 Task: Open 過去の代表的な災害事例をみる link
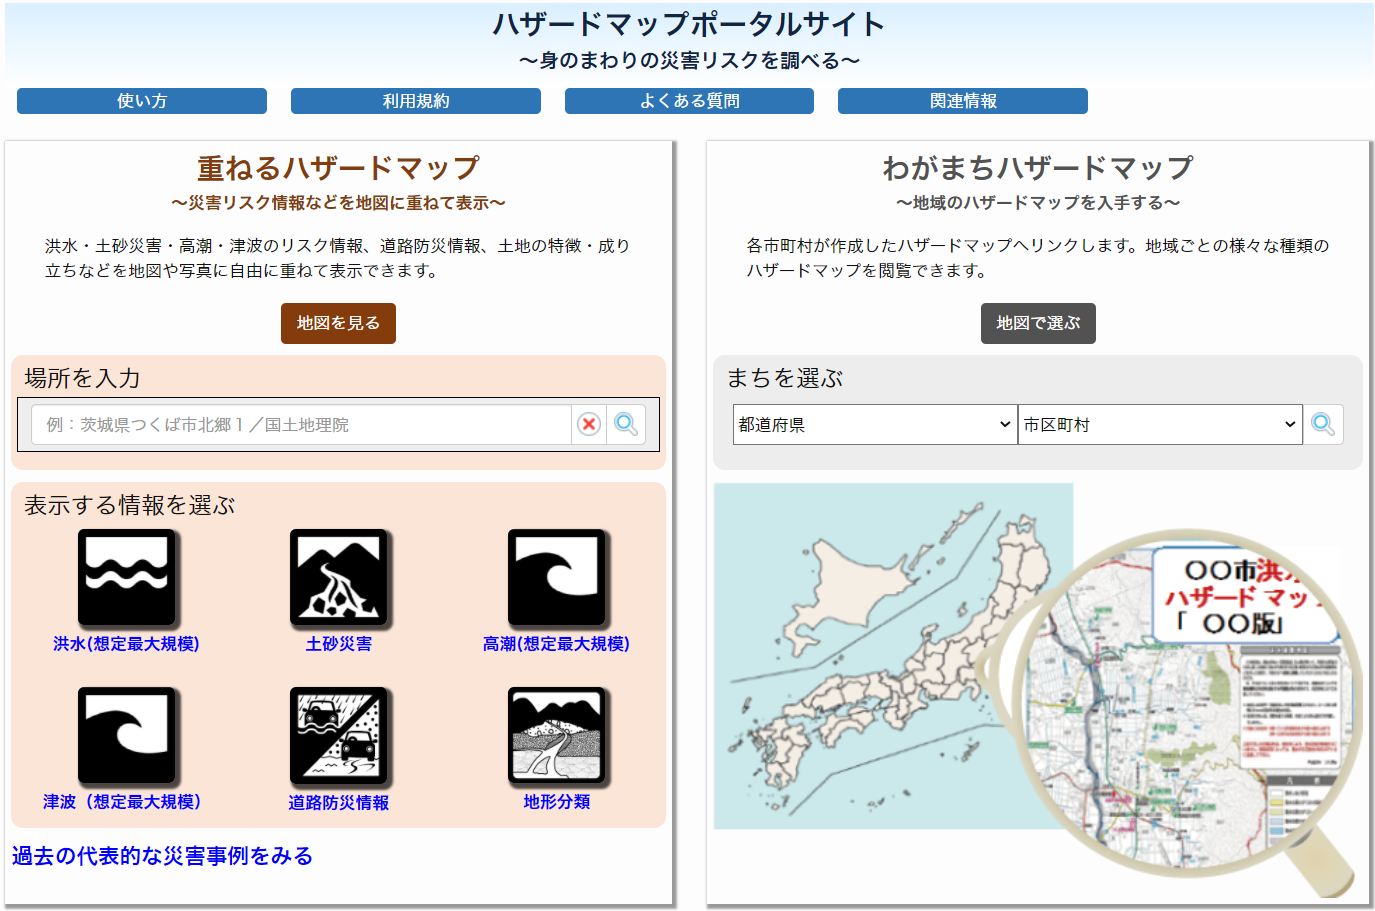coord(162,856)
